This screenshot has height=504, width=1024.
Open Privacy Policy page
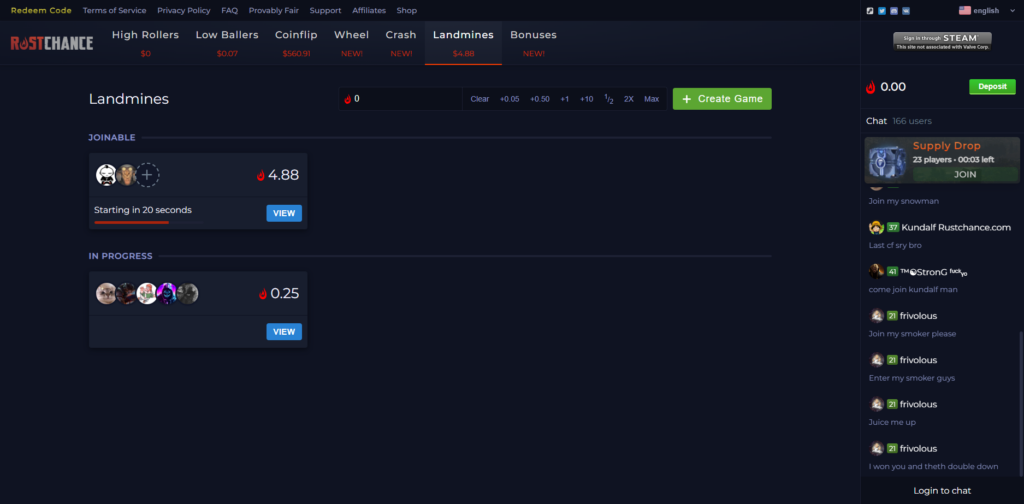pyautogui.click(x=184, y=10)
